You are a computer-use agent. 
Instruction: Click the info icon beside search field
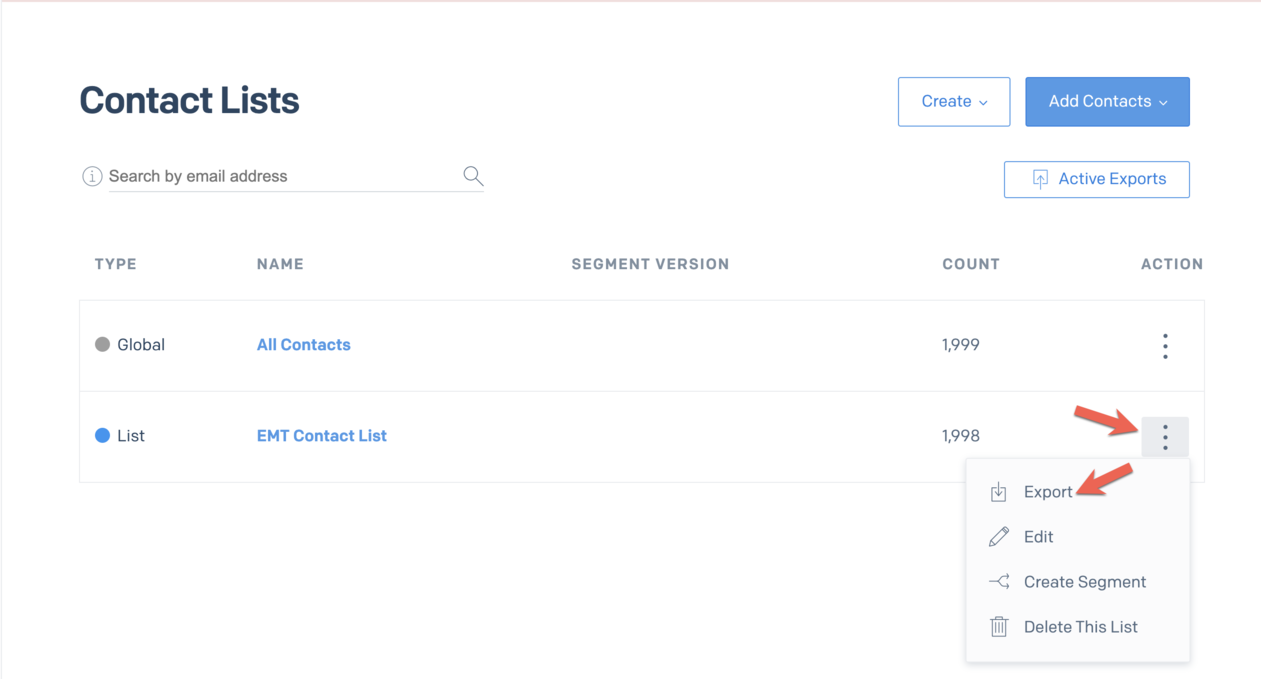[x=92, y=177]
